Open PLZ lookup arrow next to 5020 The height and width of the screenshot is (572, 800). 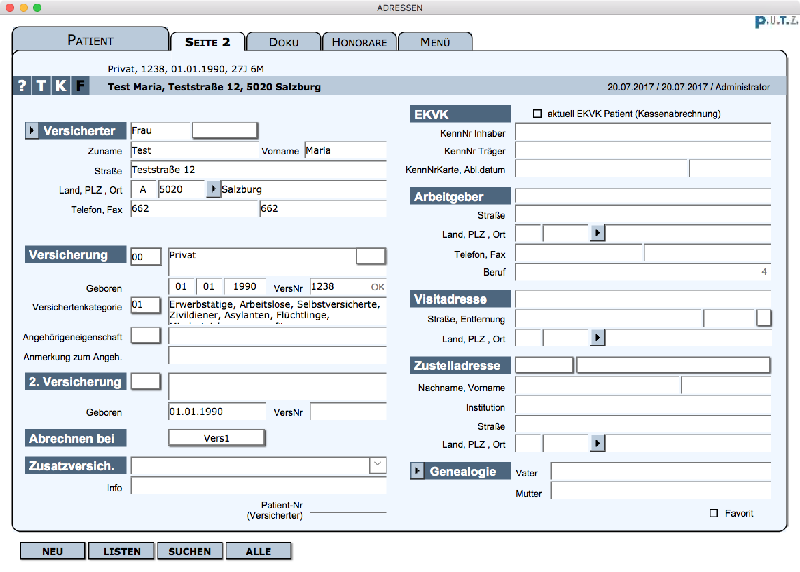tap(213, 189)
